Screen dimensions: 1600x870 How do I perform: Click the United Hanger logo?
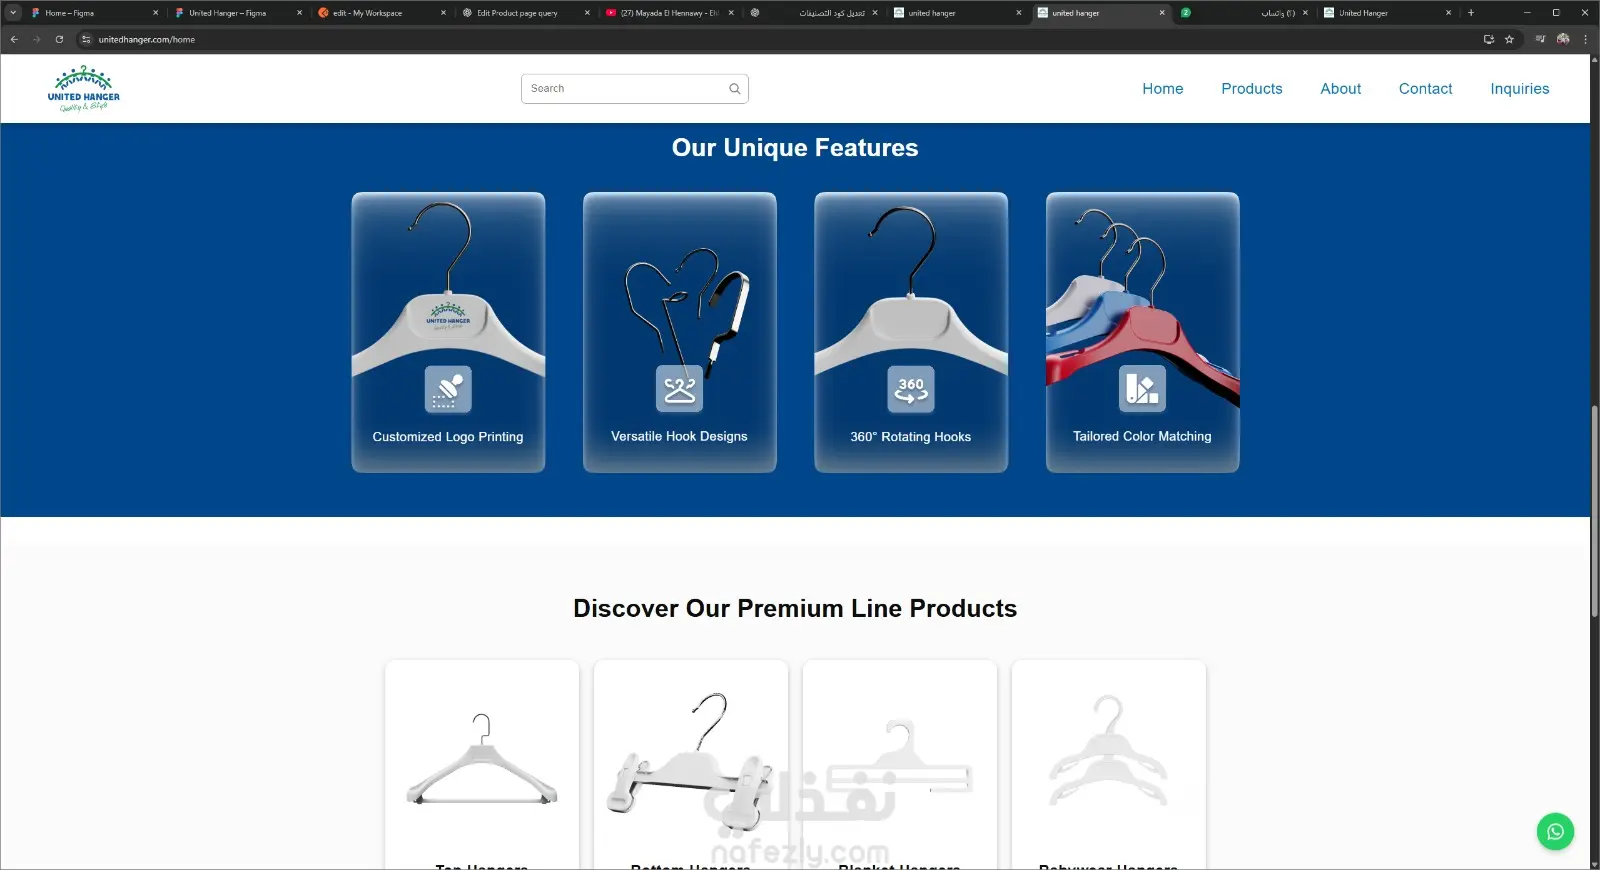[x=83, y=89]
